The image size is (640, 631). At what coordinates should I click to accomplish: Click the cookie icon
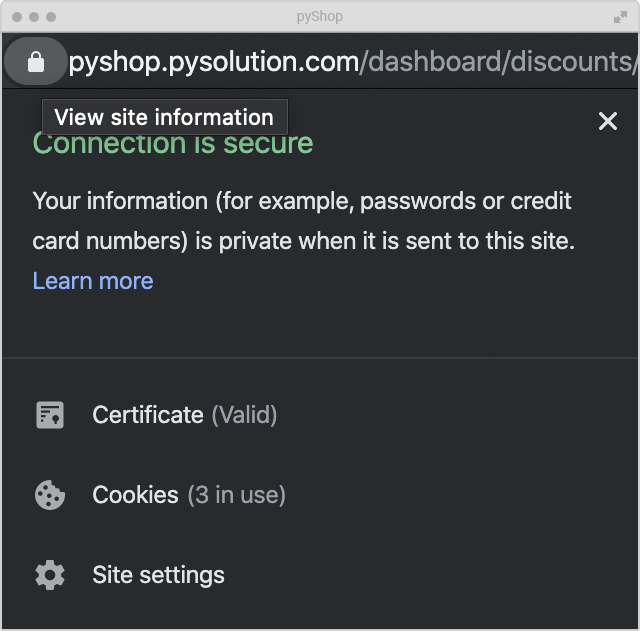point(50,495)
